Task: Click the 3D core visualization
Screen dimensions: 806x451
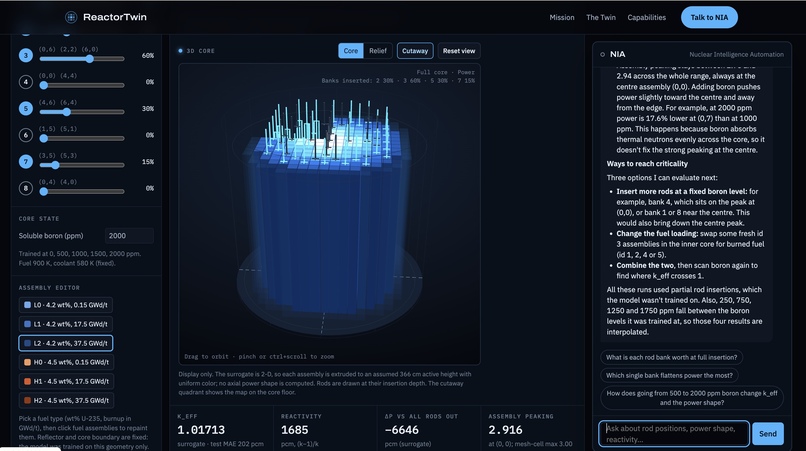Action: point(329,214)
